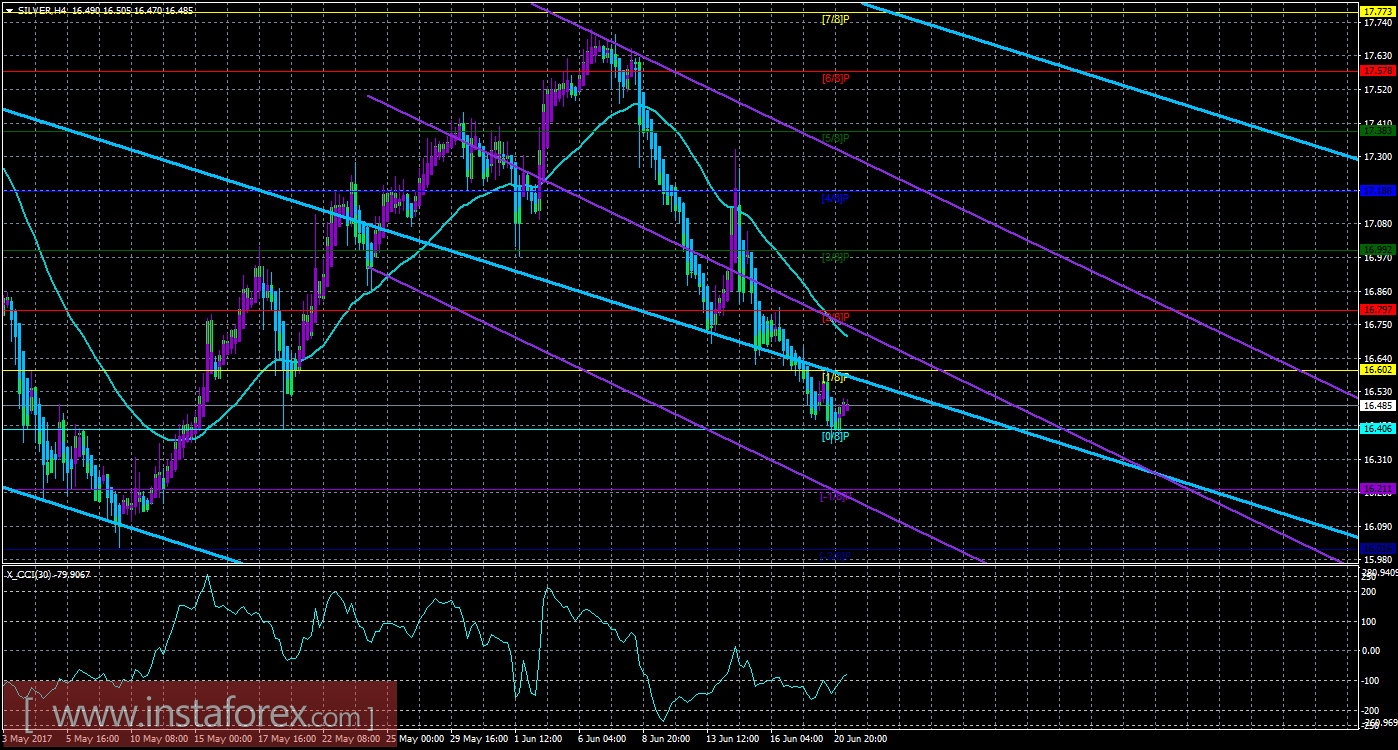Click the 8 Jun 20:00 time label

(668, 739)
